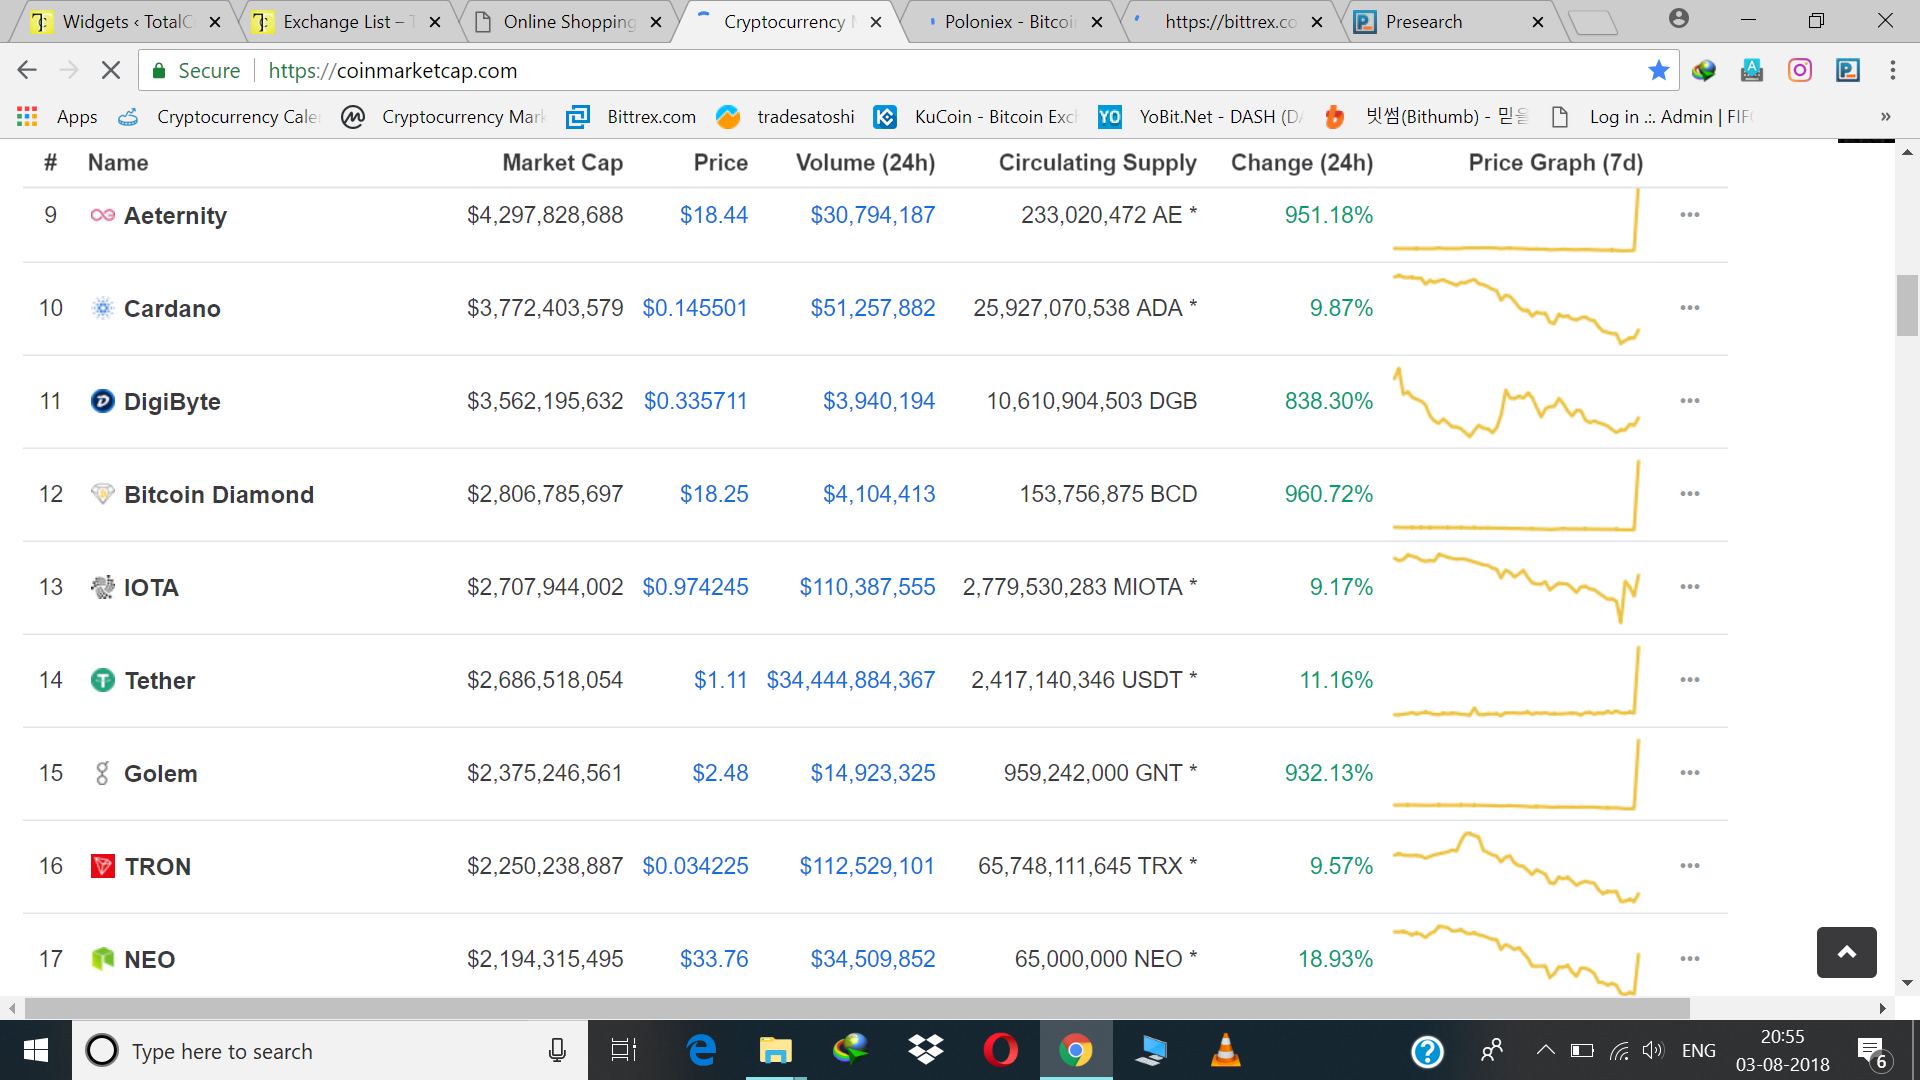Image resolution: width=1920 pixels, height=1080 pixels.
Task: Click the back navigation arrow
Action: (26, 70)
